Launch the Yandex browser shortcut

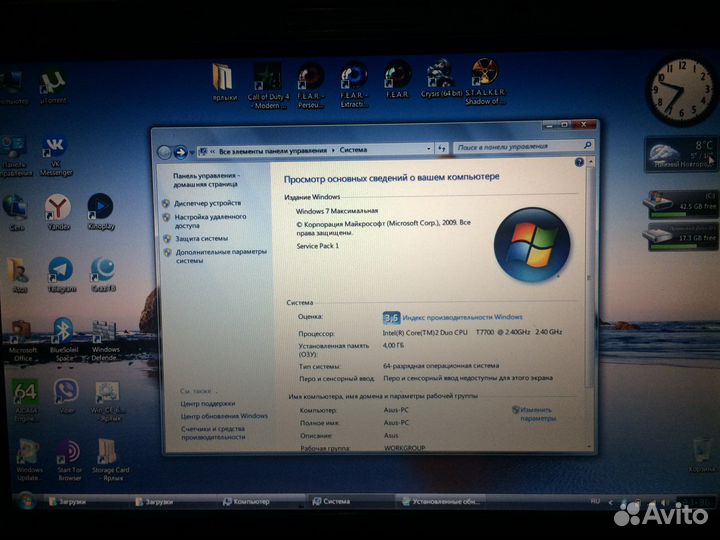[x=58, y=212]
